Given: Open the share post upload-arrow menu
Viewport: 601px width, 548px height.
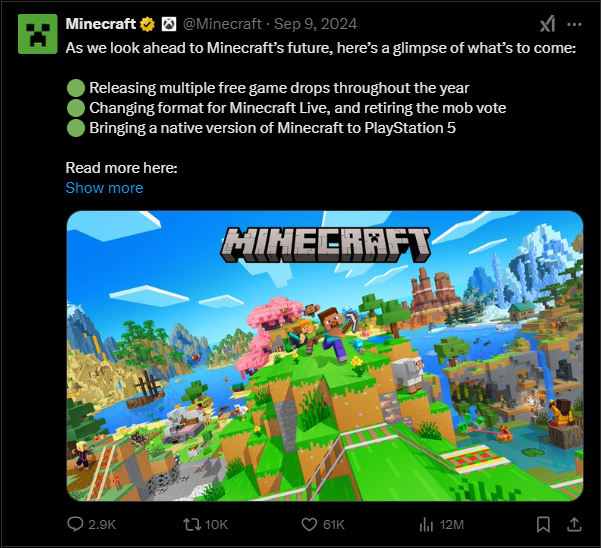Looking at the screenshot, I should 574,524.
